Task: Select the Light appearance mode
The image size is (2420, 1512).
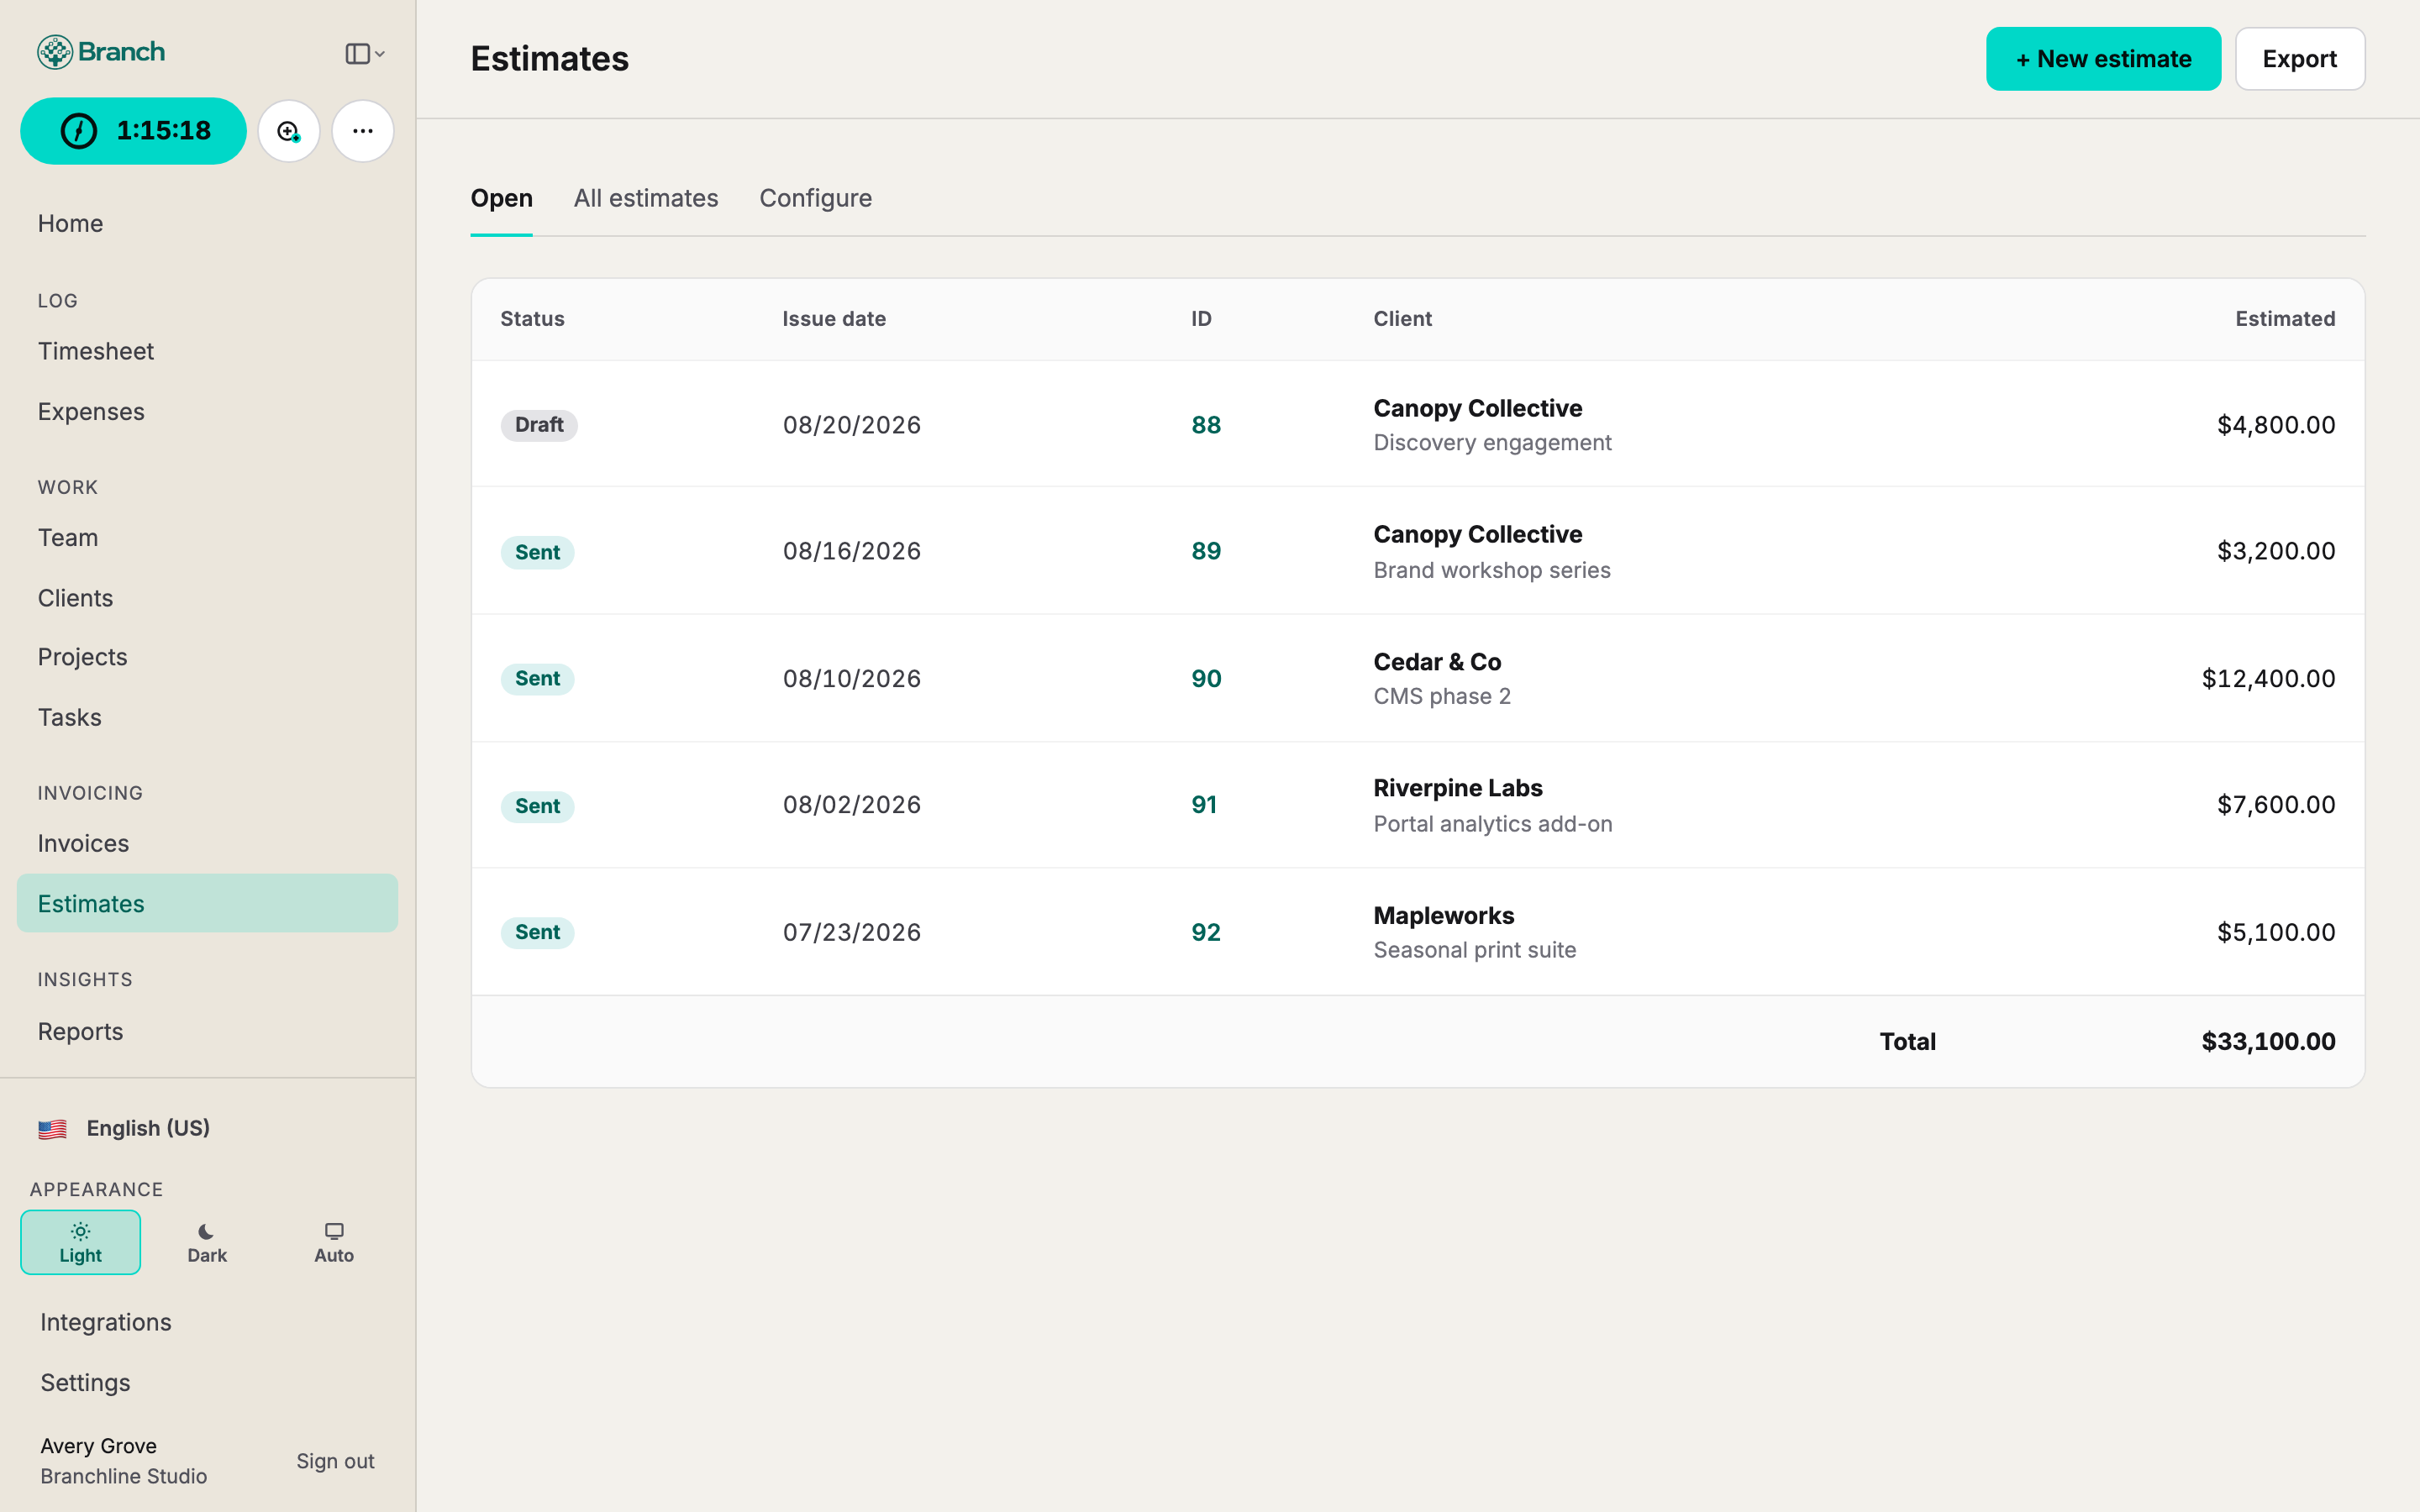Action: click(80, 1242)
